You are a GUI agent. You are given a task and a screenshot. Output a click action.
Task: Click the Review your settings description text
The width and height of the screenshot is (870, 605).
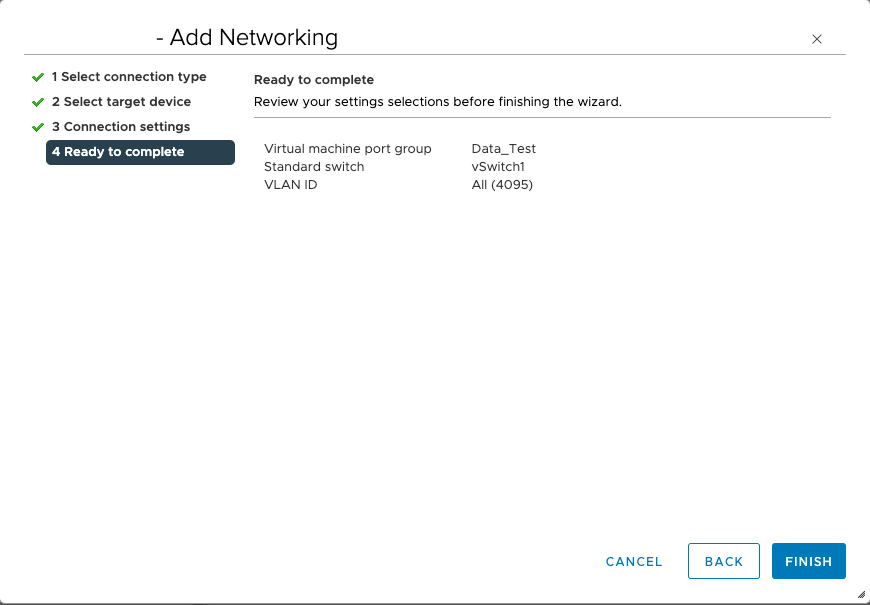tap(438, 102)
